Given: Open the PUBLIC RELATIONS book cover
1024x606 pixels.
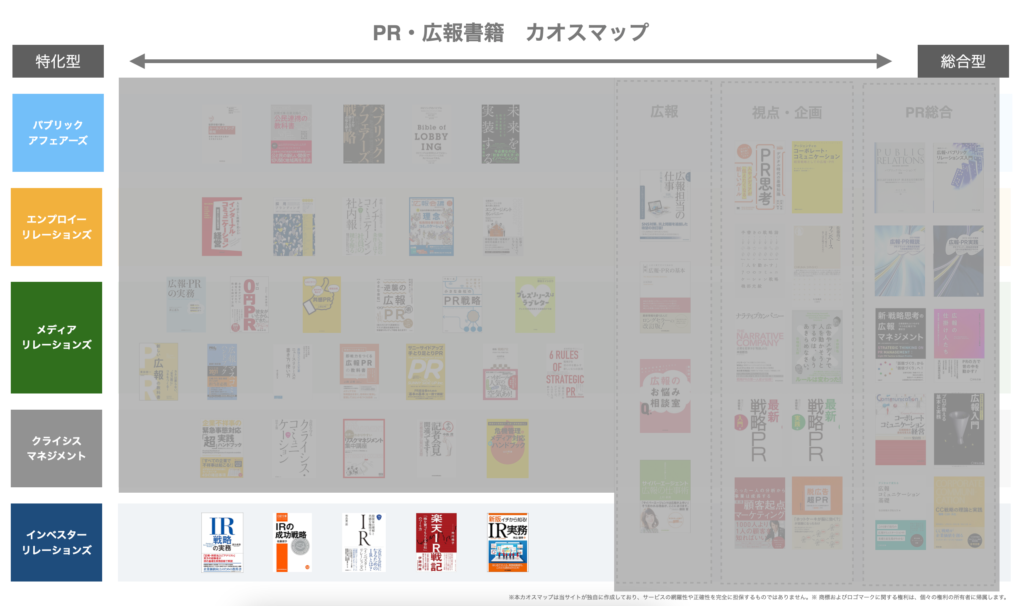Looking at the screenshot, I should 900,178.
